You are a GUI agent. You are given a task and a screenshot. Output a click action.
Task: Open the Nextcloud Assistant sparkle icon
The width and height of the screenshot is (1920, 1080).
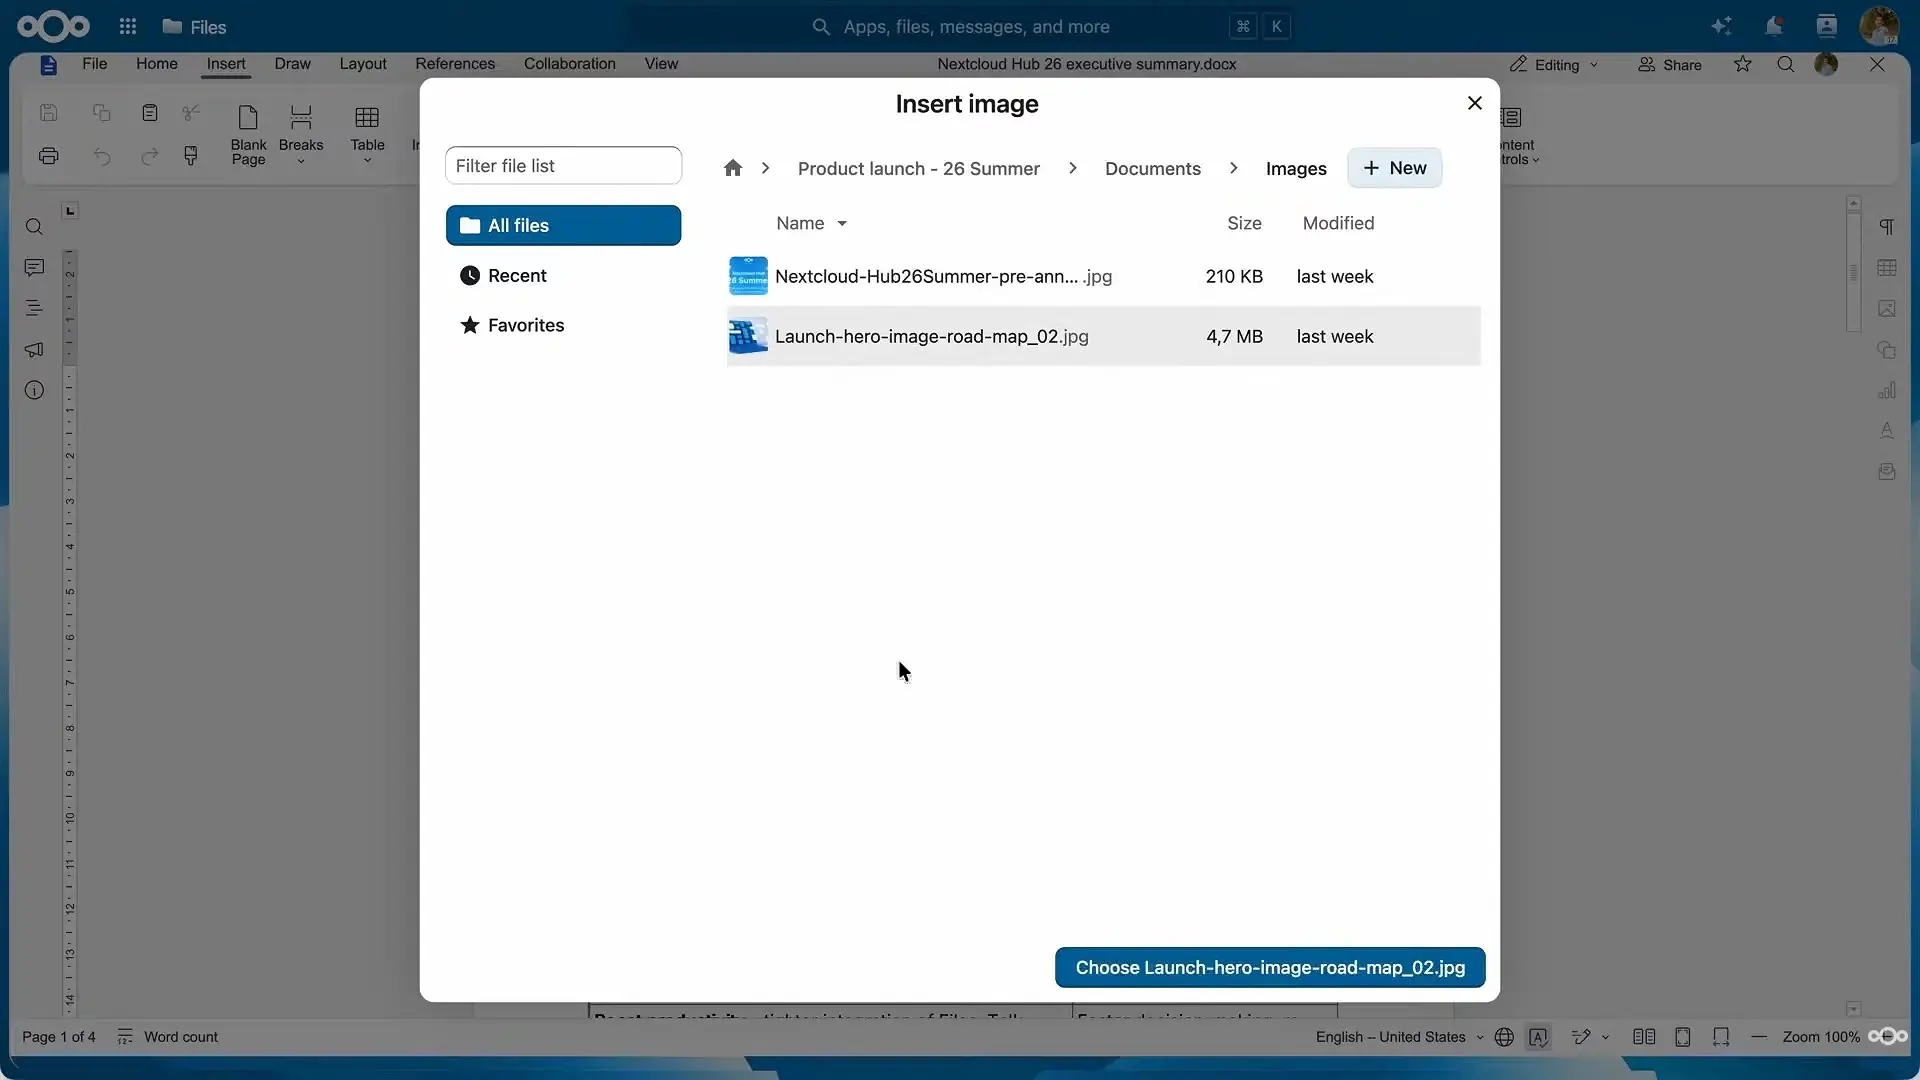coord(1721,27)
